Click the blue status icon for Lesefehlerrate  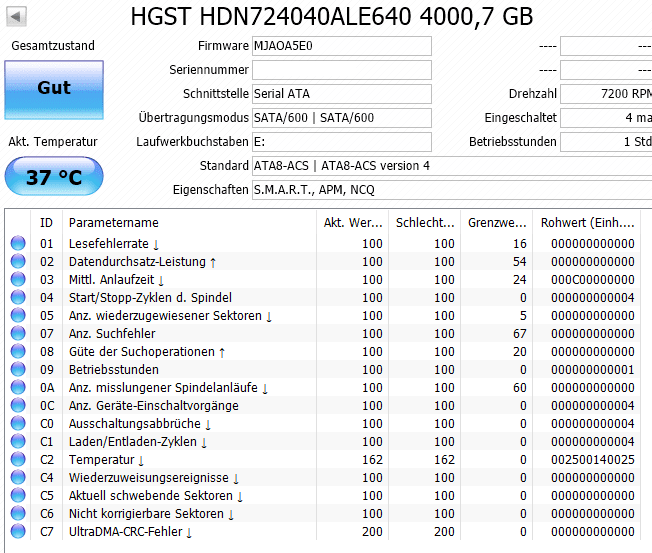(x=18, y=243)
